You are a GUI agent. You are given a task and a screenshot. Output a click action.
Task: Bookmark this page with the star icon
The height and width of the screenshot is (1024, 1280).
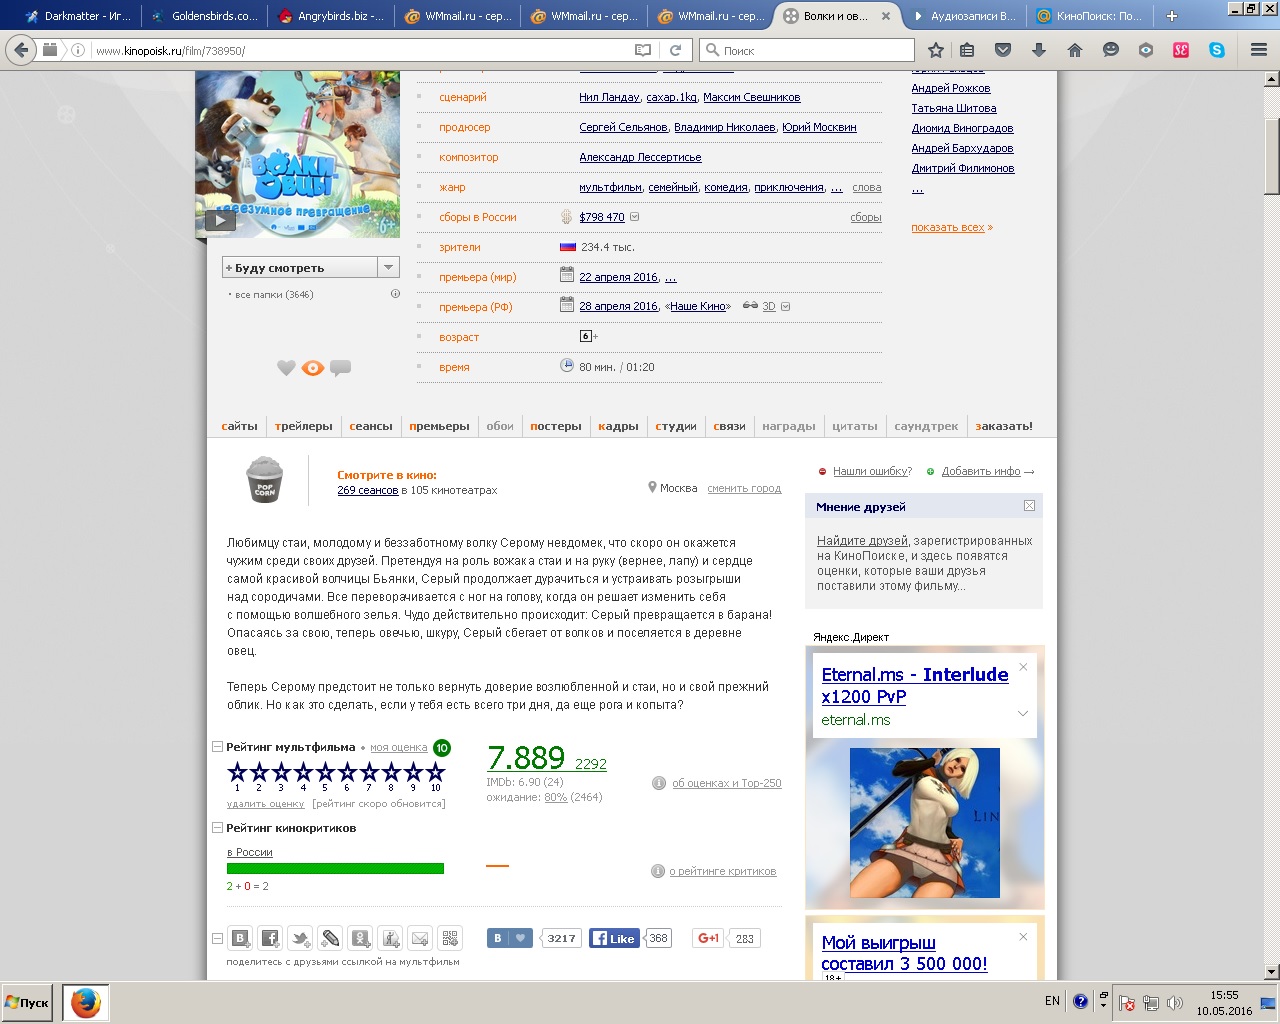[936, 50]
